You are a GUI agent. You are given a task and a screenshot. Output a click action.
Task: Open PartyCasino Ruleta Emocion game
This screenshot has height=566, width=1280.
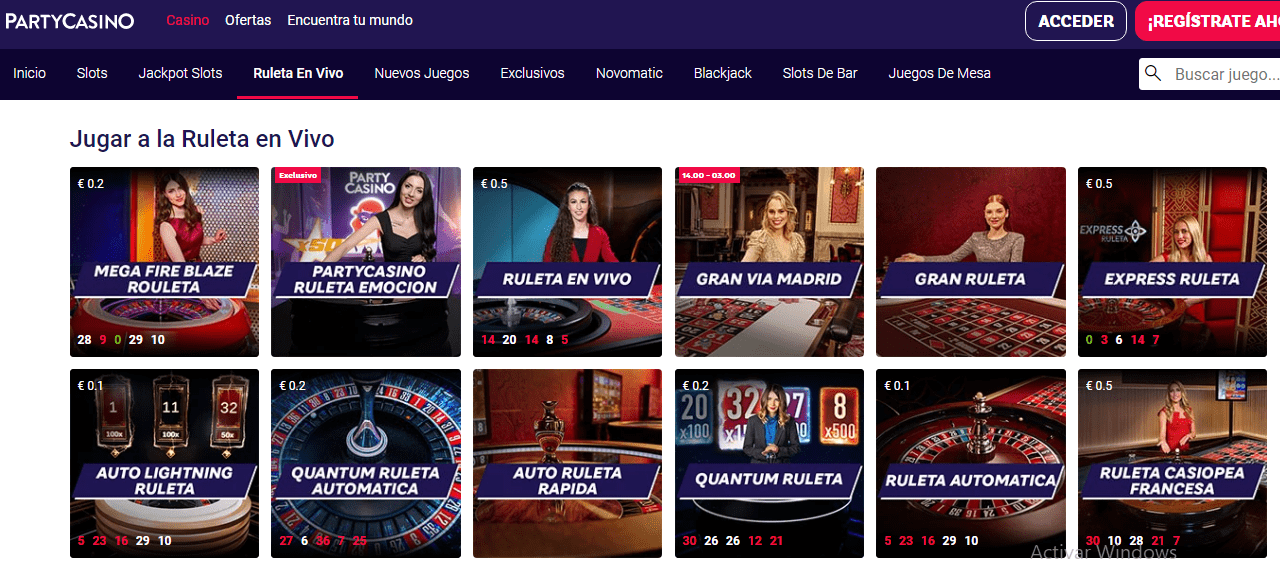click(x=366, y=262)
